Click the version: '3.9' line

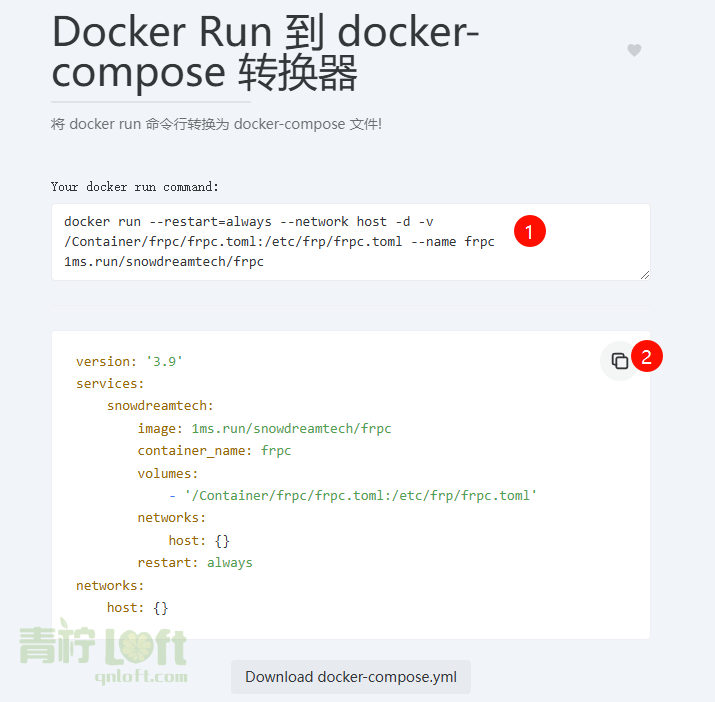click(129, 362)
